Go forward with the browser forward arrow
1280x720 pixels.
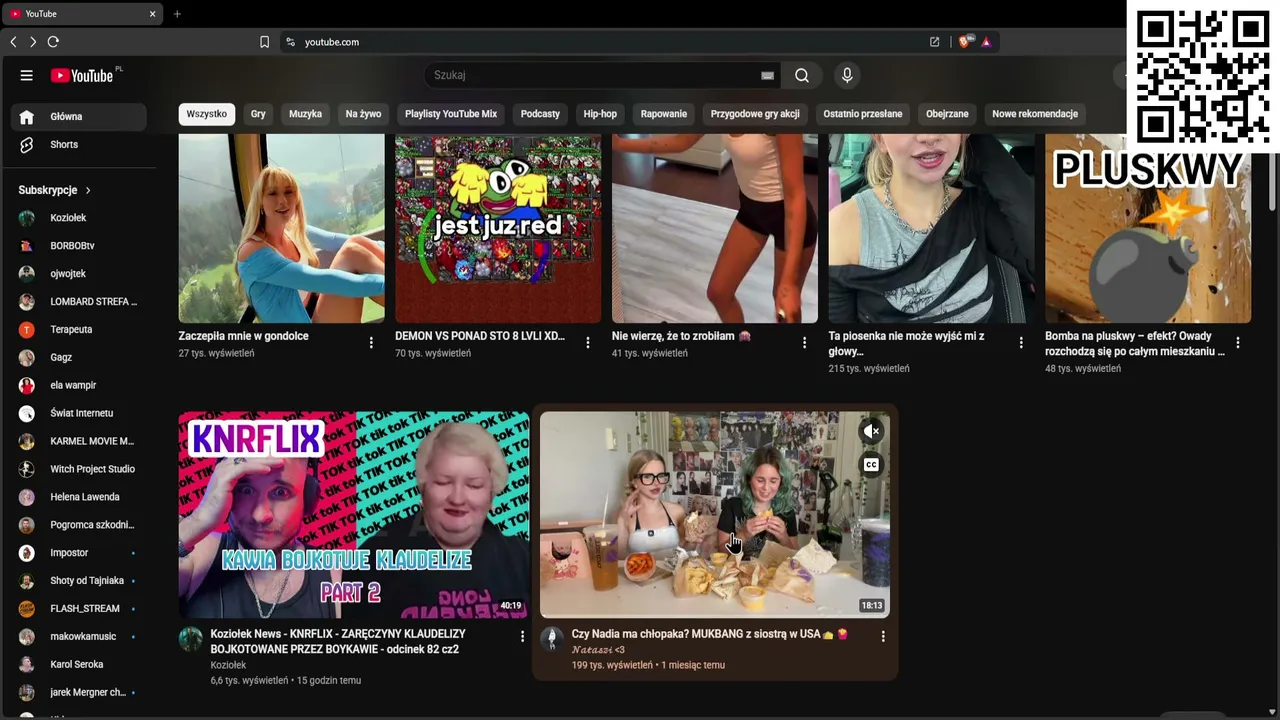pos(33,42)
